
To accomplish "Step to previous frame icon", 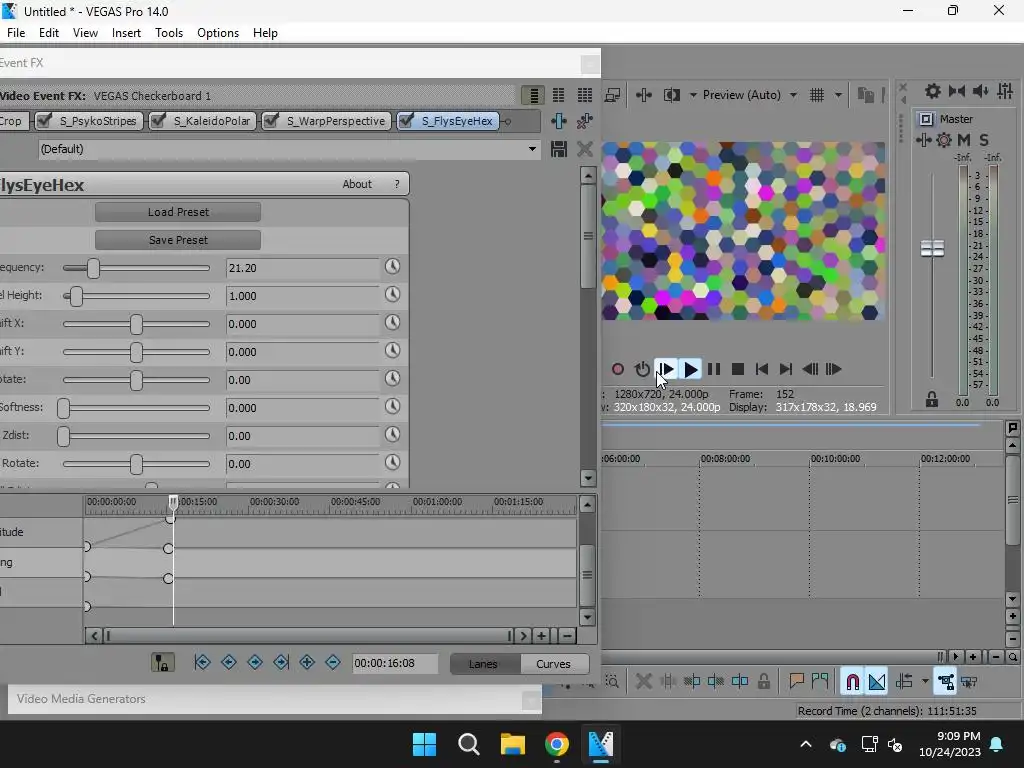I will click(810, 369).
